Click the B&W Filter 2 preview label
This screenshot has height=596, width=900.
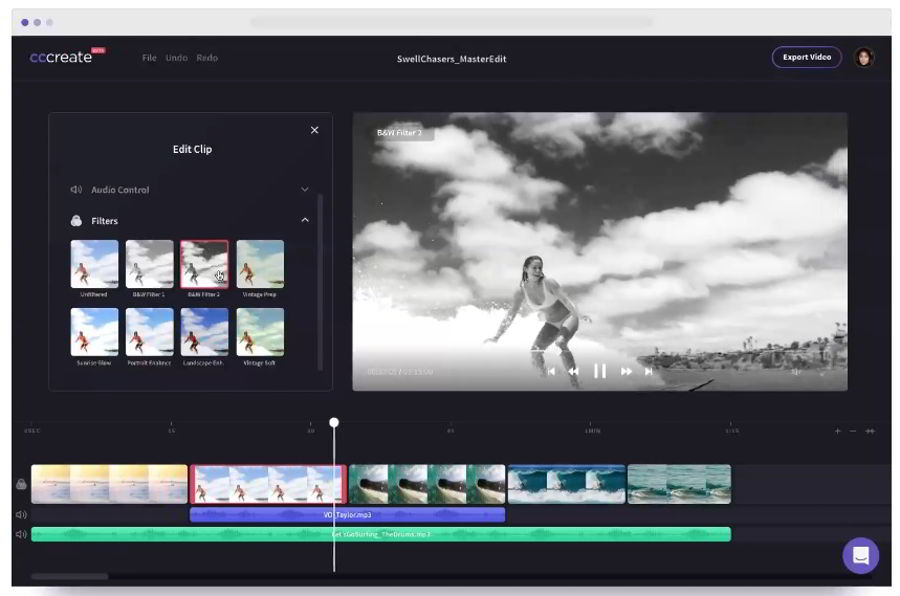[399, 133]
